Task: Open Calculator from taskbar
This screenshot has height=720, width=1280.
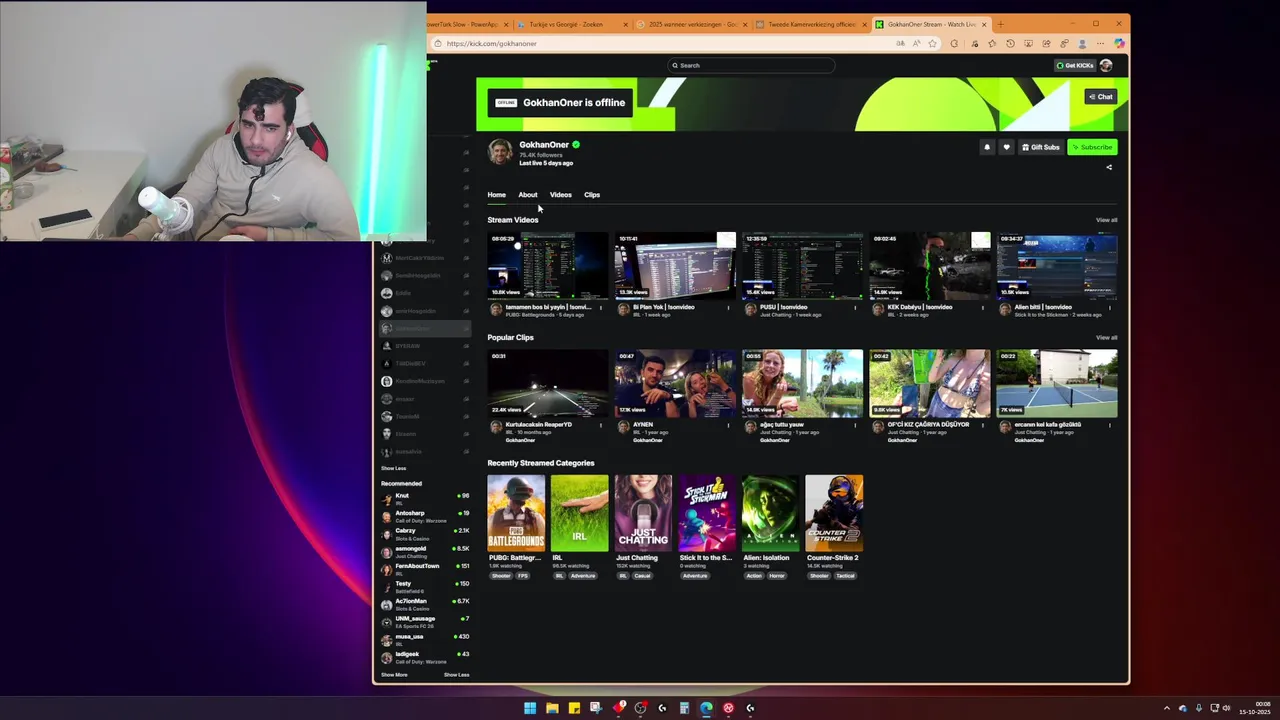Action: [684, 708]
